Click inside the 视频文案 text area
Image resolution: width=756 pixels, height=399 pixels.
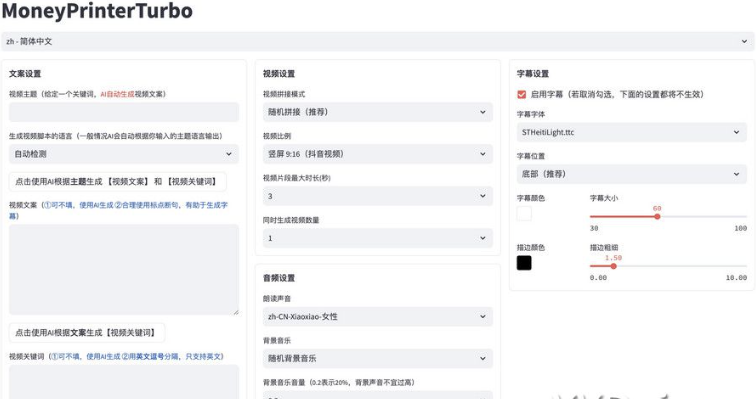[x=124, y=269]
